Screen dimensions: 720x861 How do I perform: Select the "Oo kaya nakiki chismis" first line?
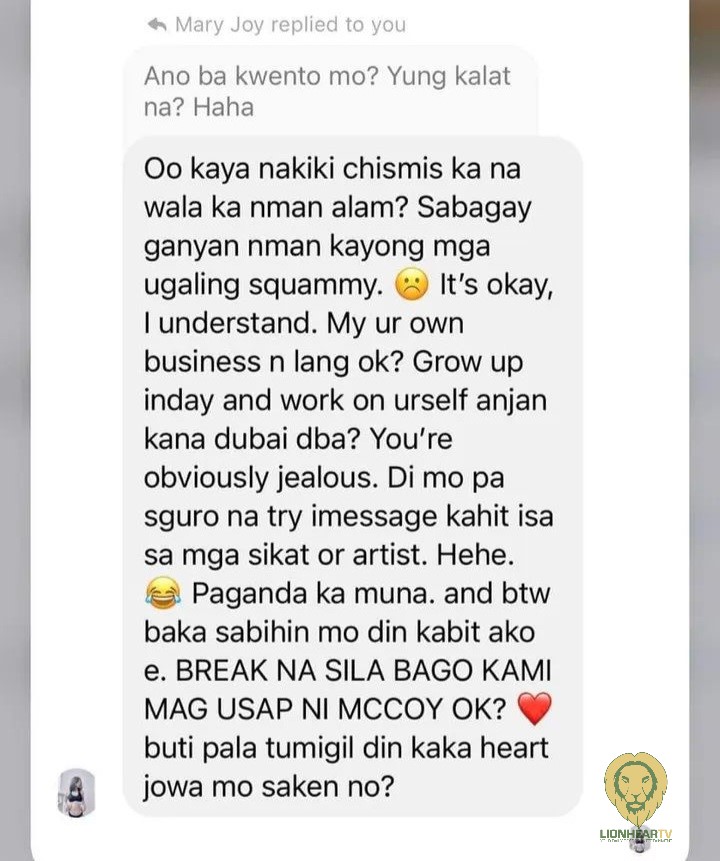click(332, 169)
